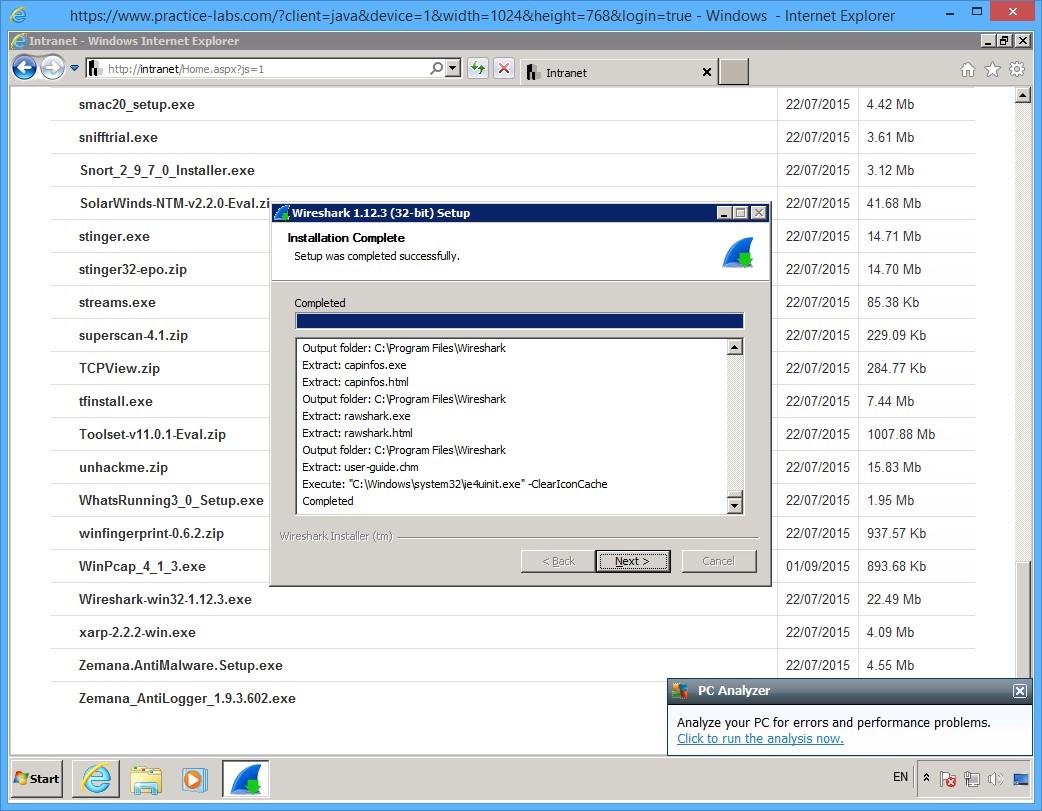Expand the hidden icons chevron in the tray
Image resolution: width=1042 pixels, height=811 pixels.
[926, 779]
